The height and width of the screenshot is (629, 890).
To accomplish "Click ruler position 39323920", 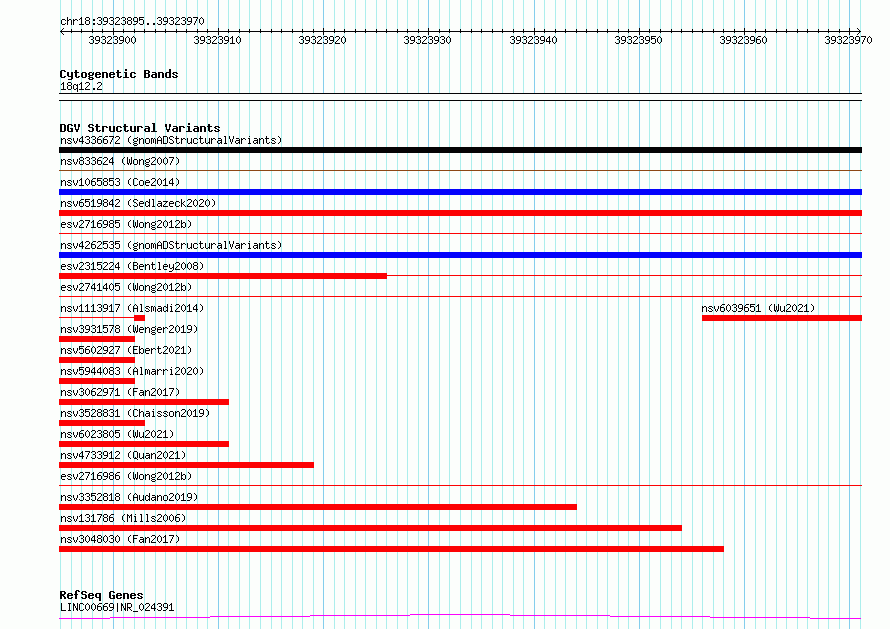I will (322, 40).
